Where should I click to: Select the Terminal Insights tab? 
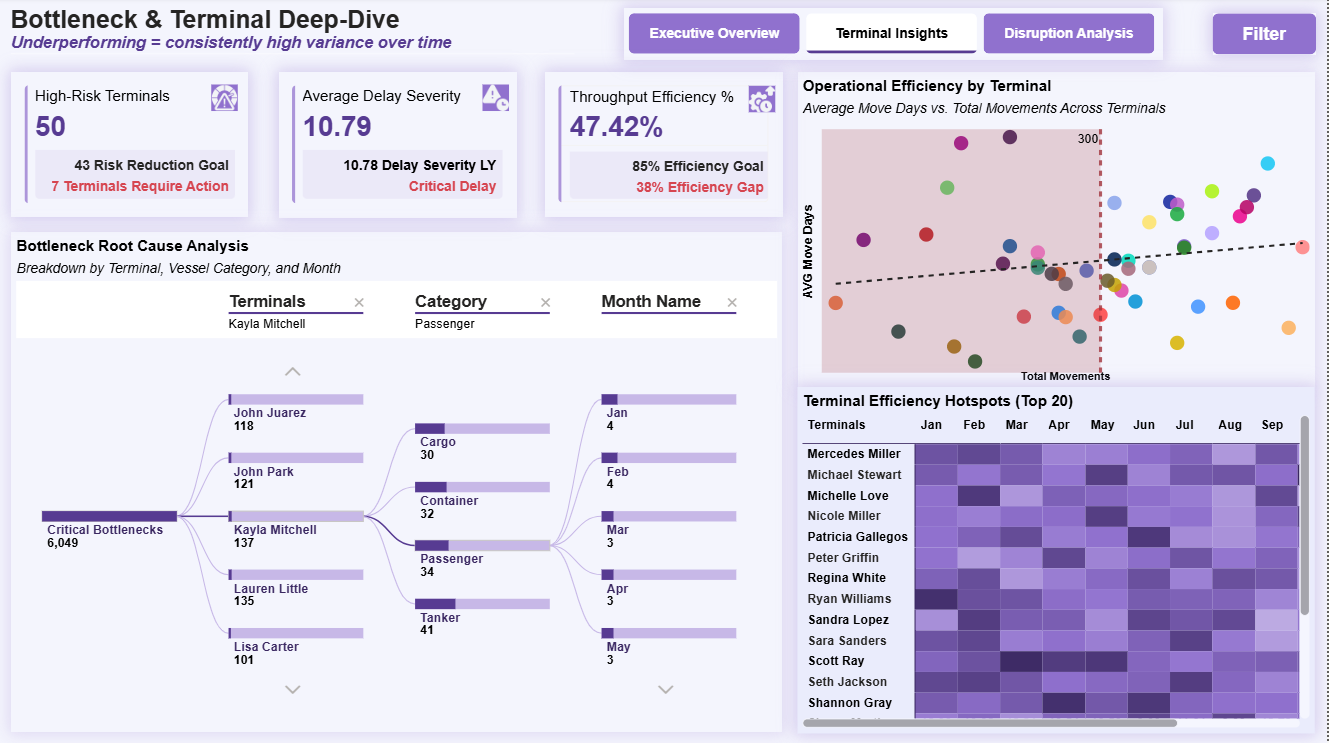(x=891, y=33)
